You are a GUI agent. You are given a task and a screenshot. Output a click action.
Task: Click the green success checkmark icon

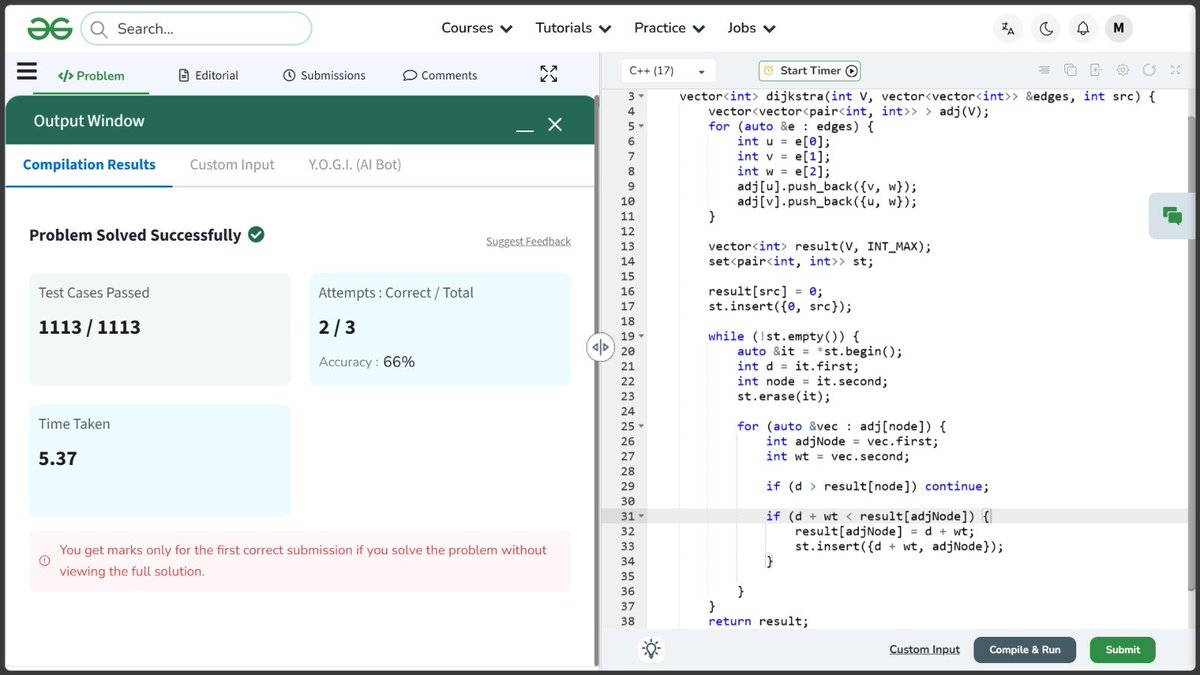(256, 234)
